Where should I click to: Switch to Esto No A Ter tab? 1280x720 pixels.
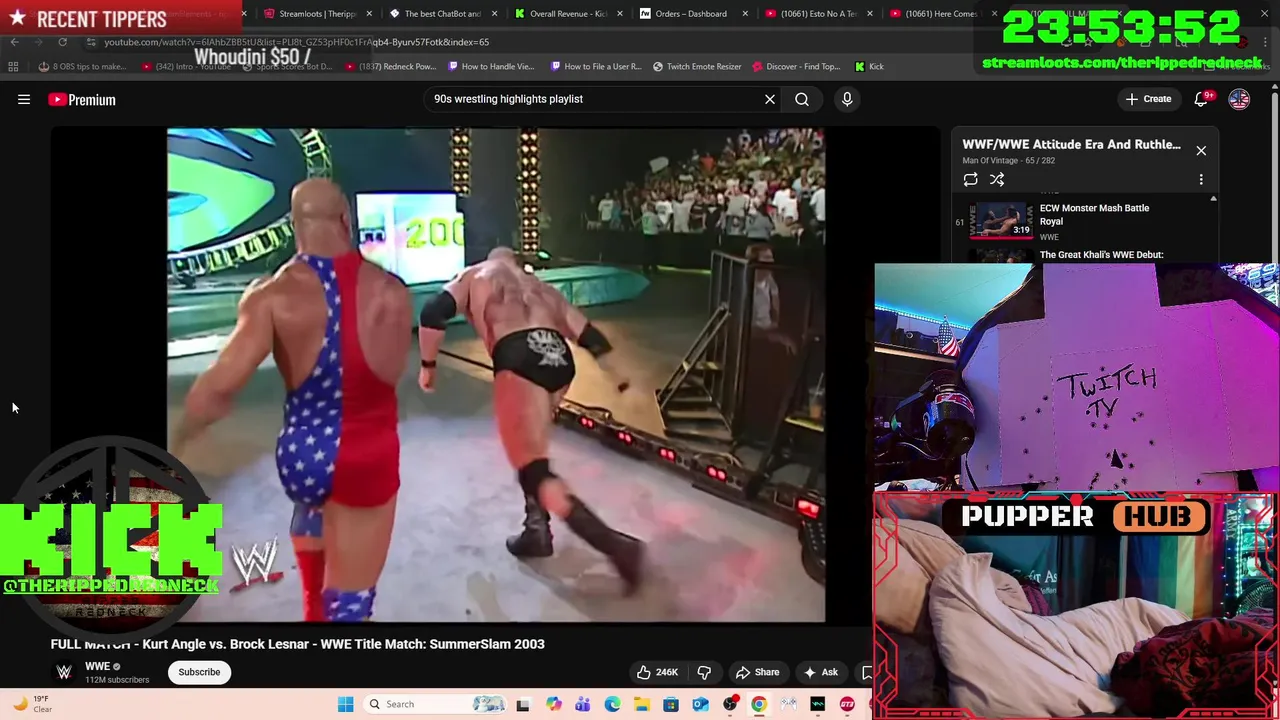tap(817, 14)
